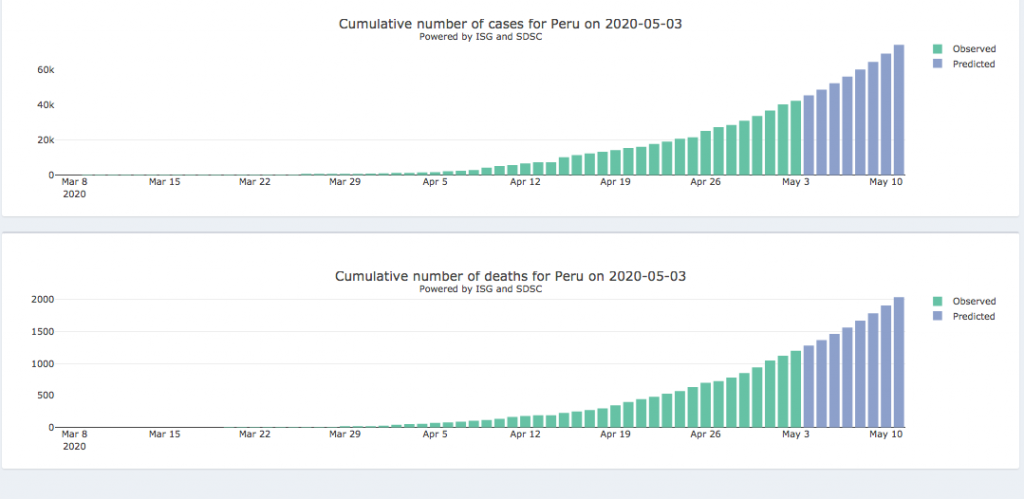The image size is (1024, 499).
Task: Click green Observed swatch in deaths chart legend
Action: (937, 301)
